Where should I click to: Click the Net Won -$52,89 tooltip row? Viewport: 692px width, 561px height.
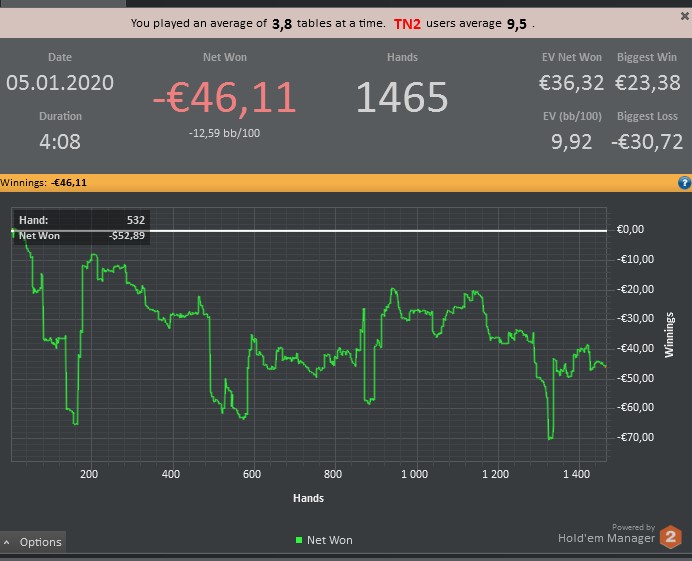pyautogui.click(x=82, y=236)
